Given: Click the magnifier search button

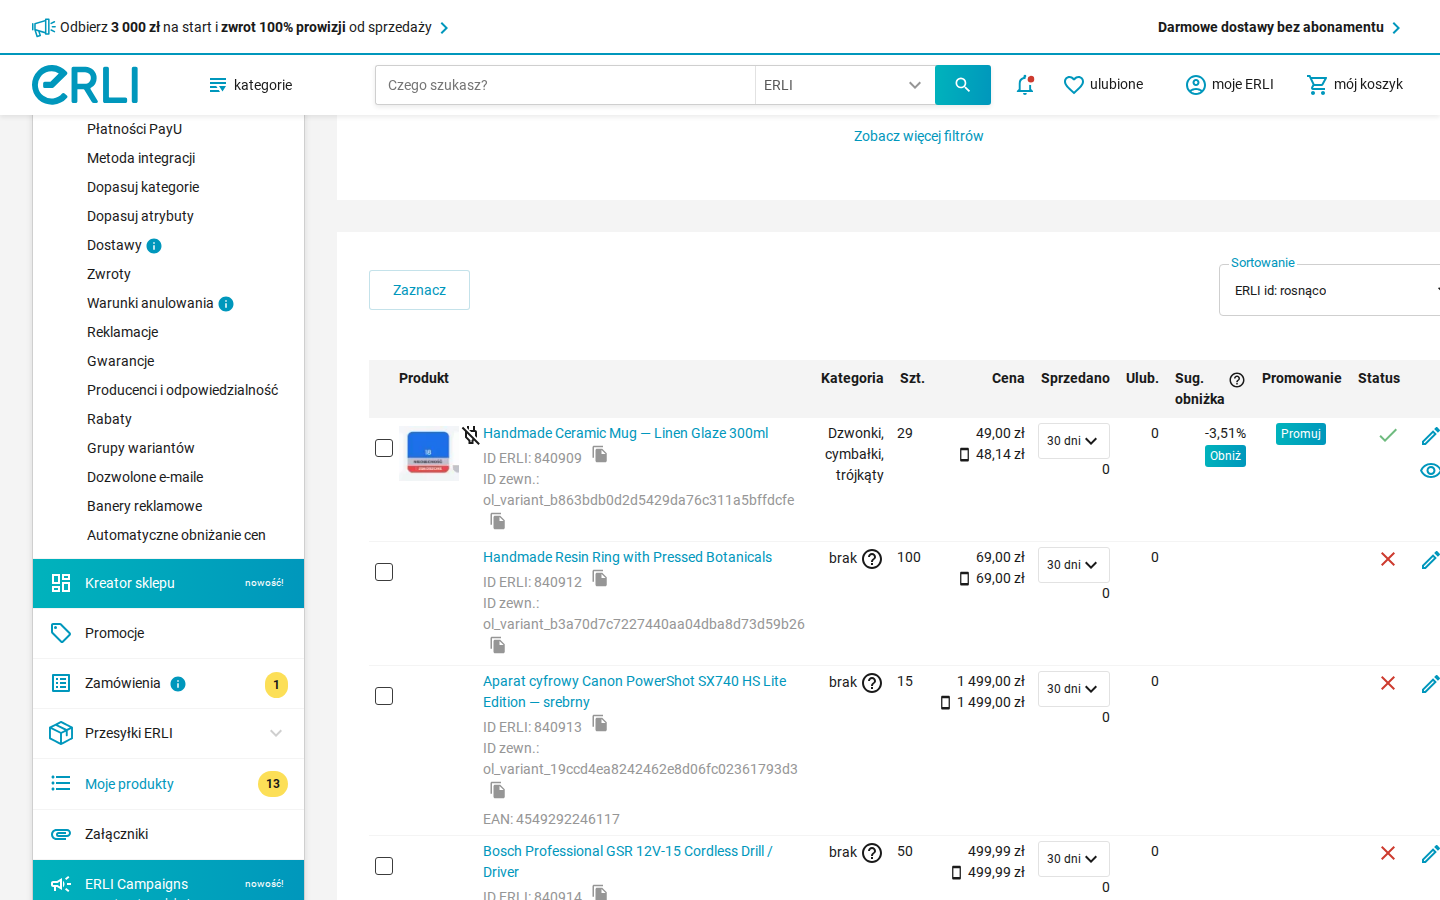Looking at the screenshot, I should tap(962, 85).
